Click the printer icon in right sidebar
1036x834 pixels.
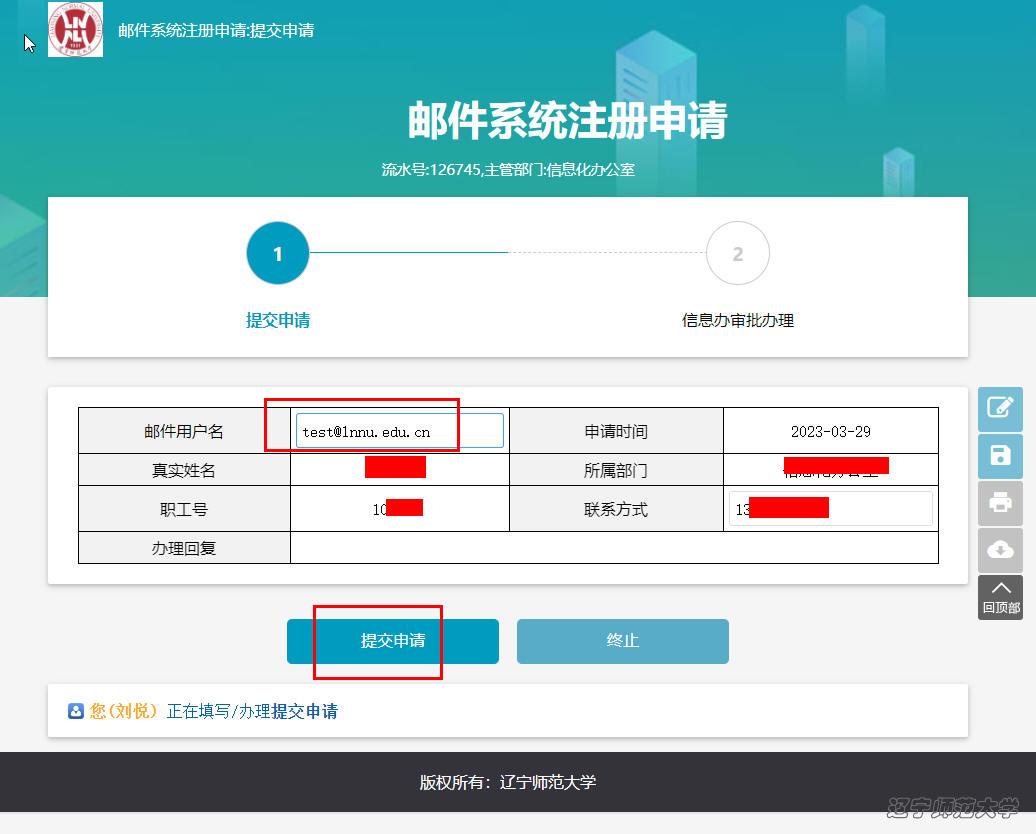click(x=1000, y=503)
